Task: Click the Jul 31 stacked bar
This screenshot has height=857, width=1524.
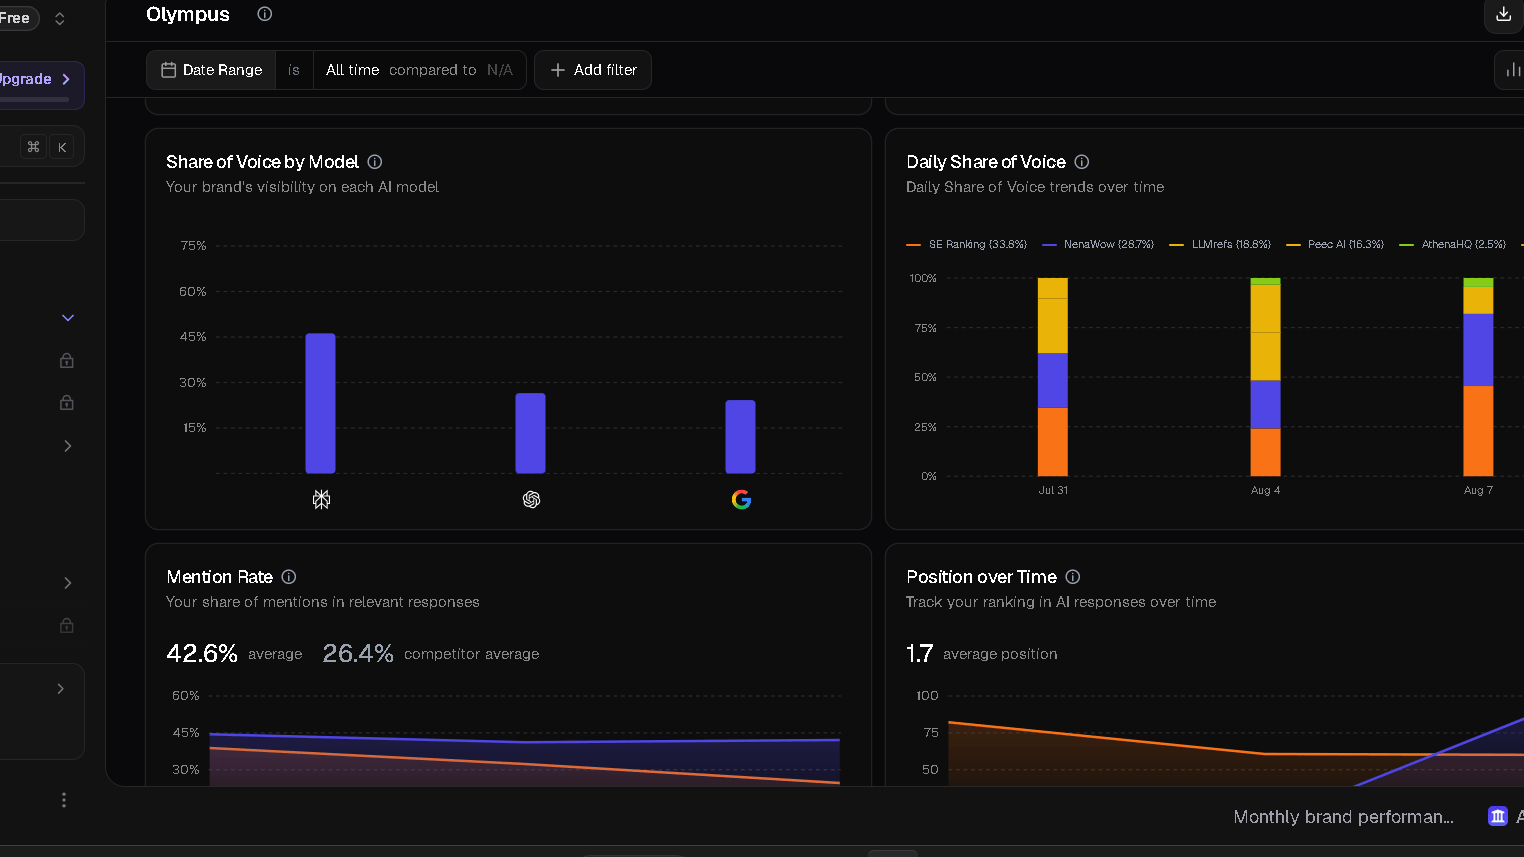Action: [1053, 377]
